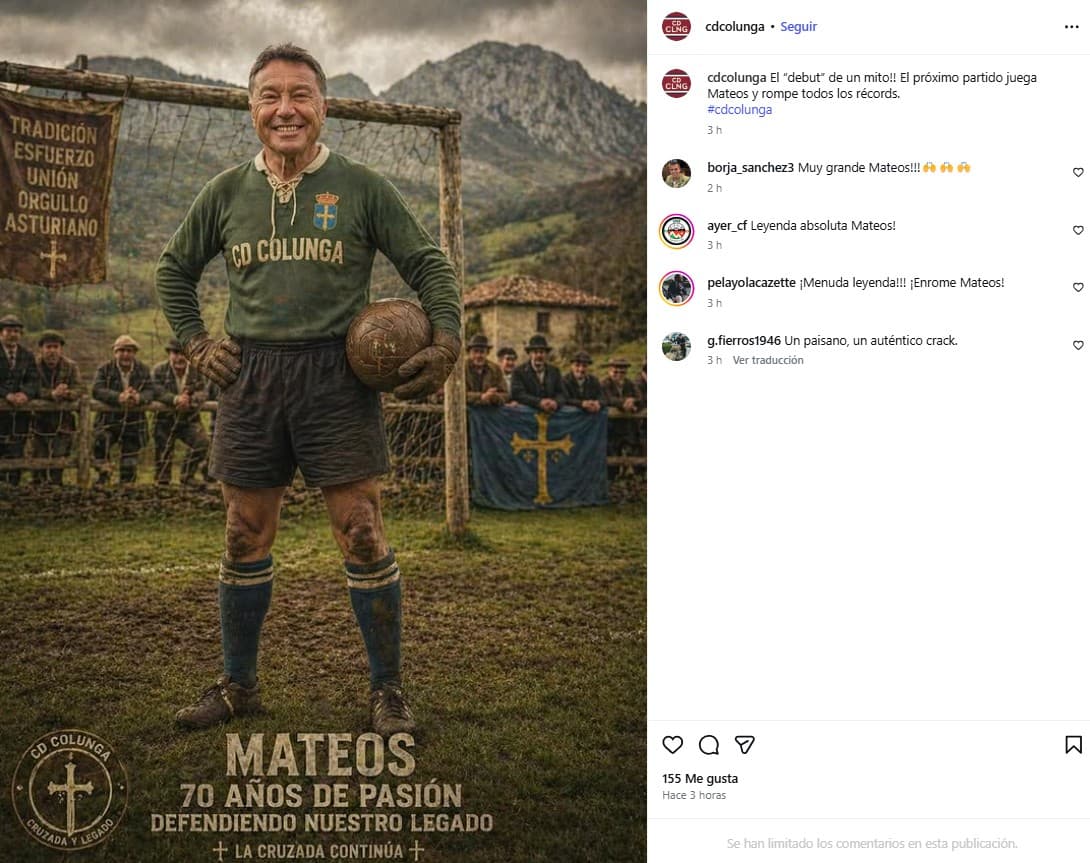Save post with the bookmark icon

1073,745
